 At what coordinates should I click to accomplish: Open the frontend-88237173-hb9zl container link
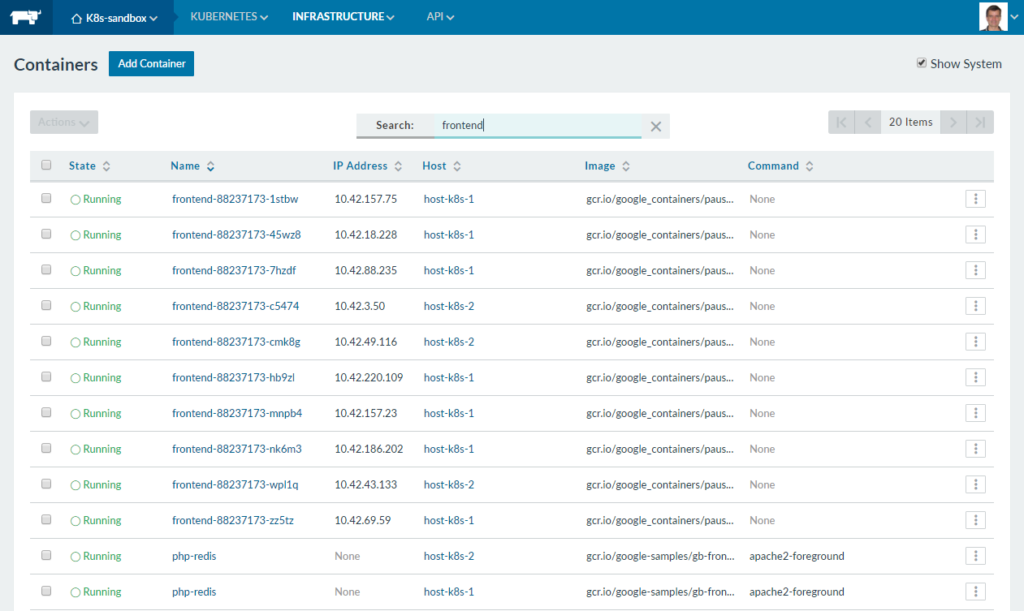point(233,378)
